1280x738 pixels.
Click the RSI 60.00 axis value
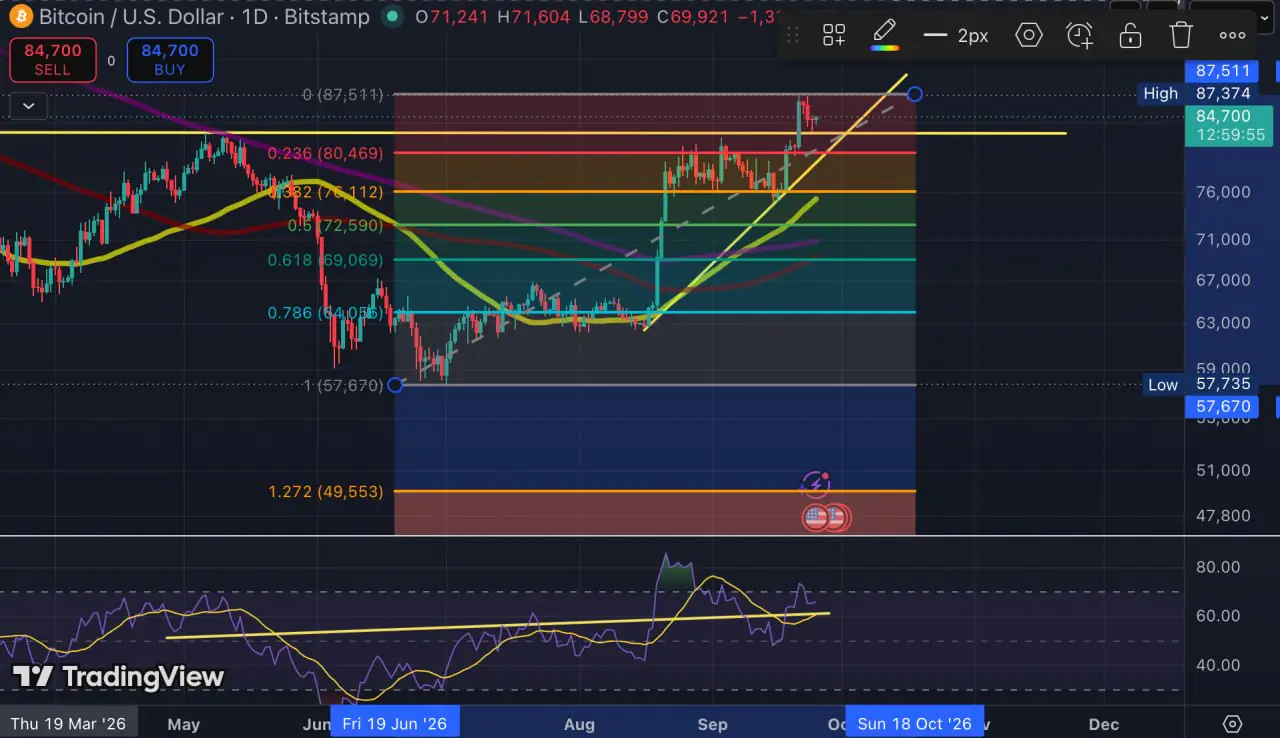(x=1218, y=616)
